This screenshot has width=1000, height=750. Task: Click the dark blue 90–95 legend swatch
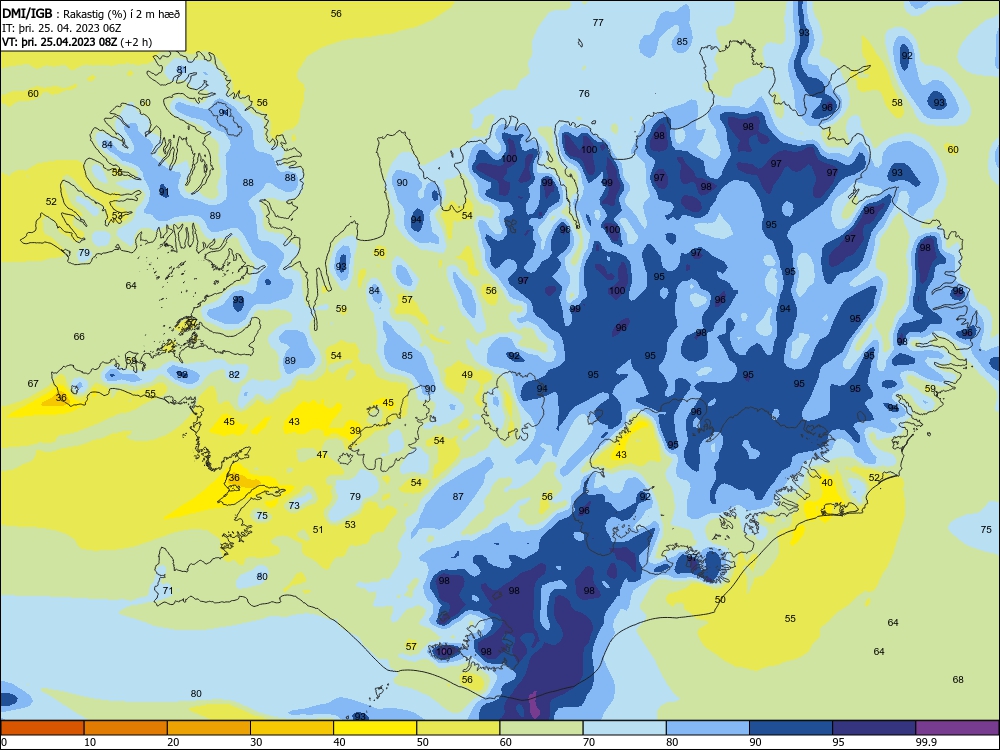pos(791,728)
